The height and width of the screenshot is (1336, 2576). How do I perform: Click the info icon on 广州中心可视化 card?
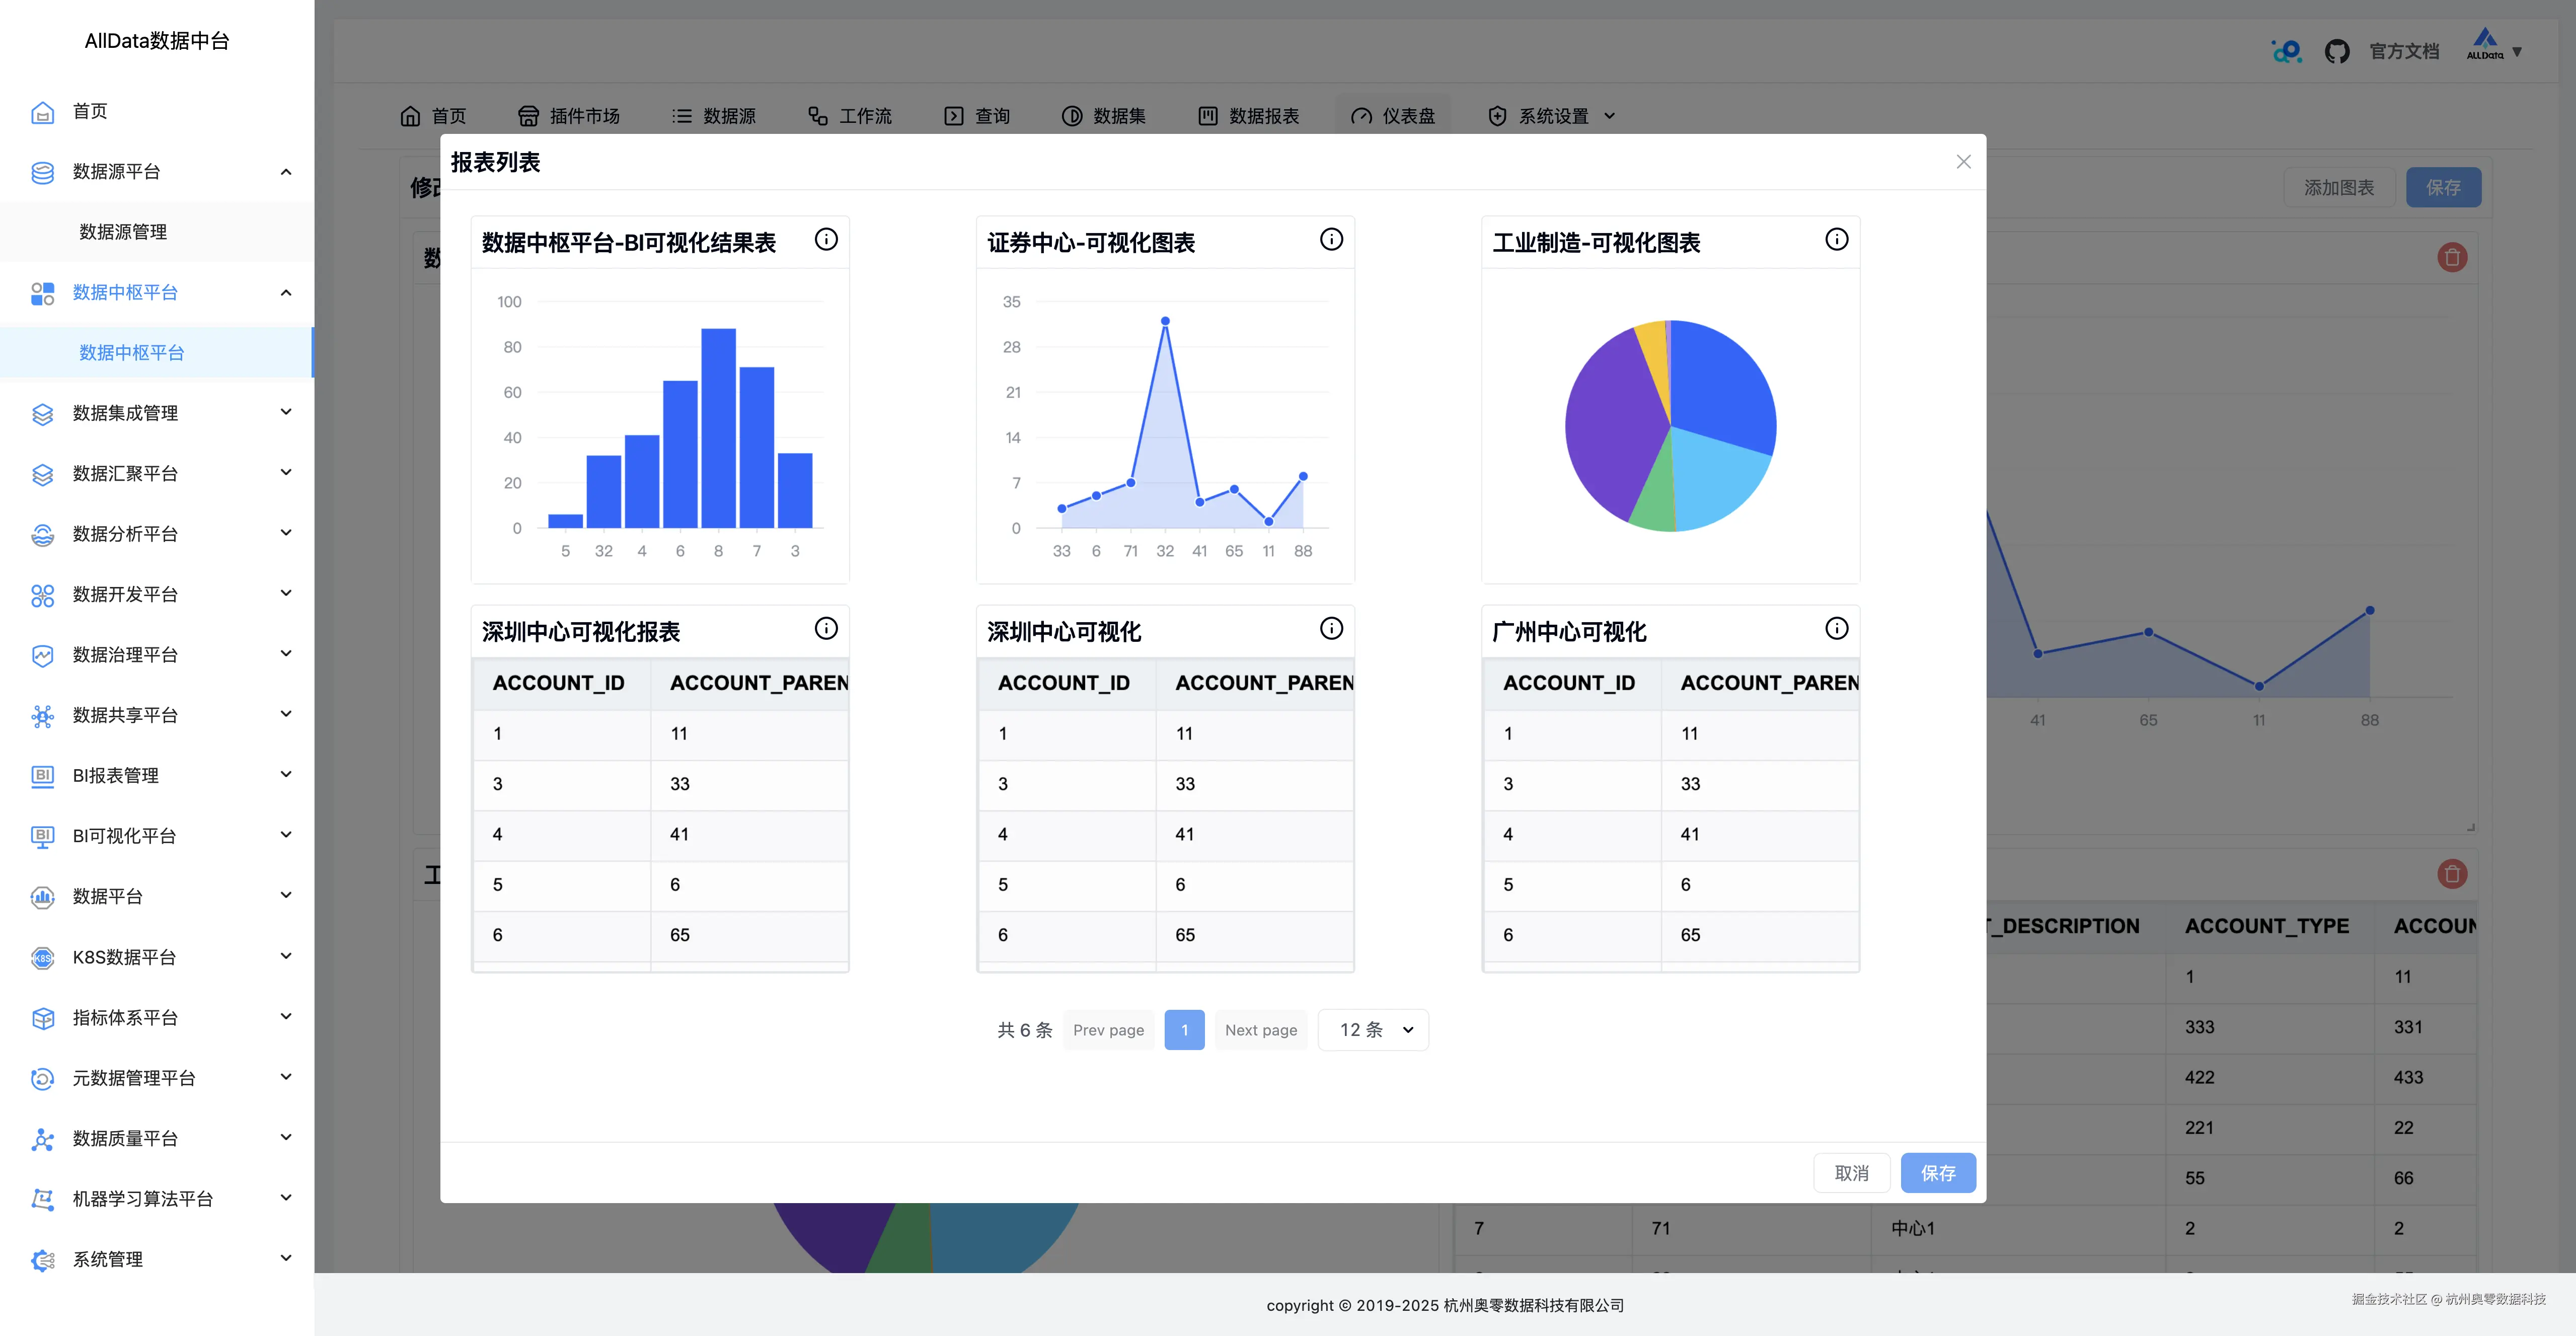point(1836,628)
